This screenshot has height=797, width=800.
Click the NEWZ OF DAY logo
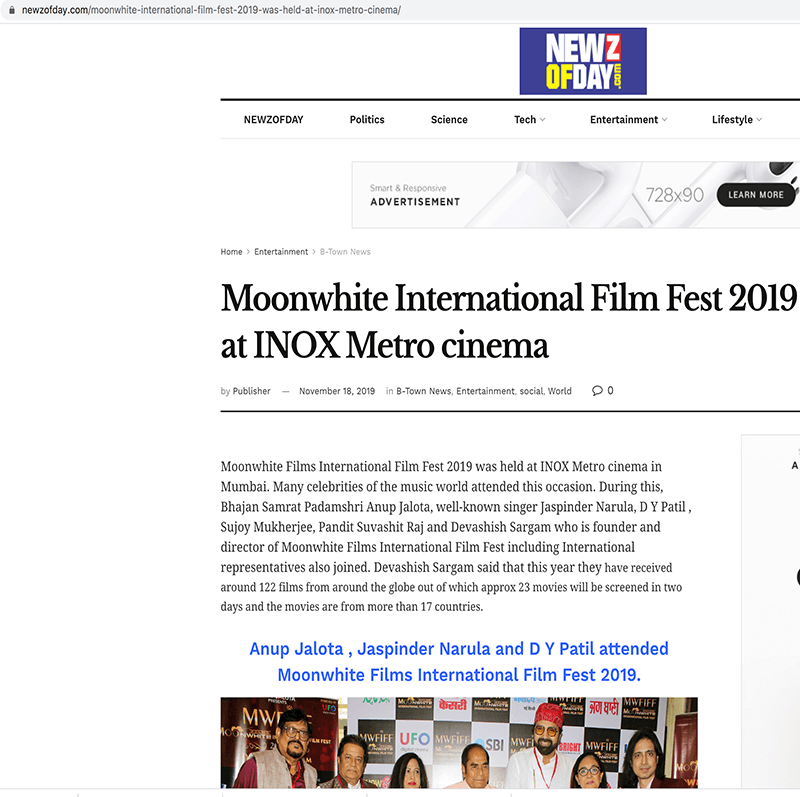click(x=583, y=61)
